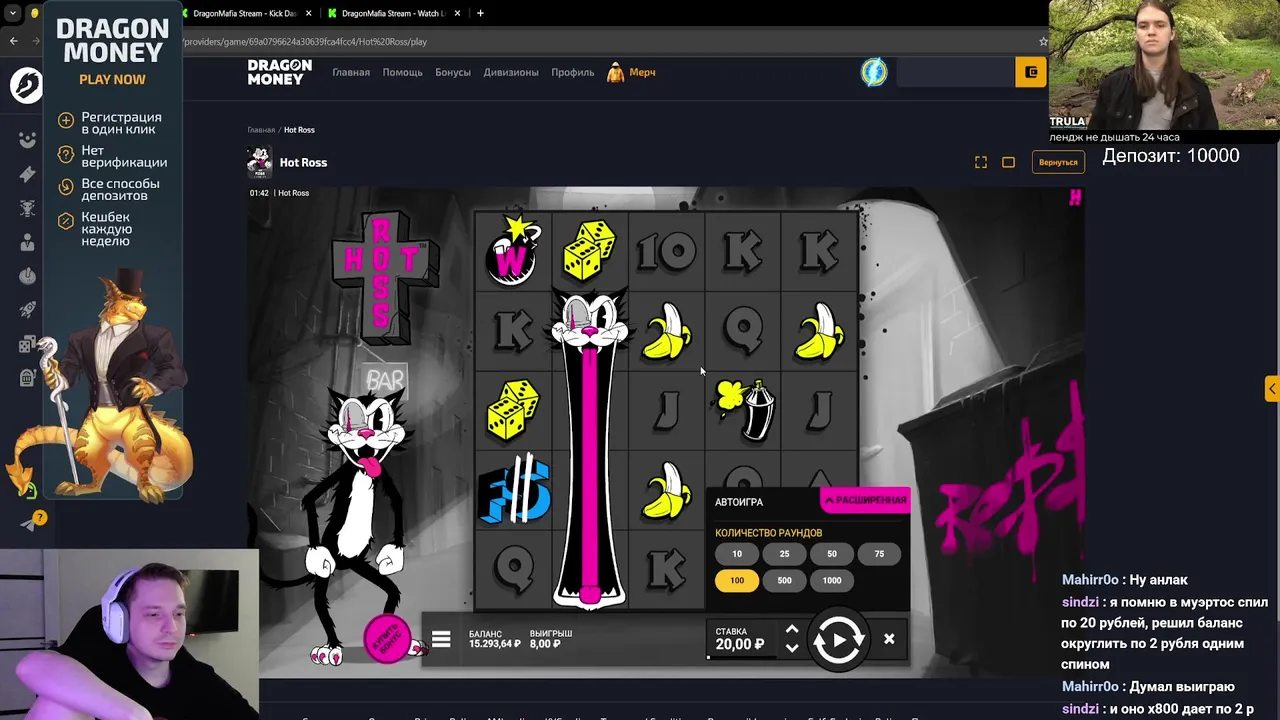
Task: Click the lightning bolt coin icon
Action: coord(874,72)
